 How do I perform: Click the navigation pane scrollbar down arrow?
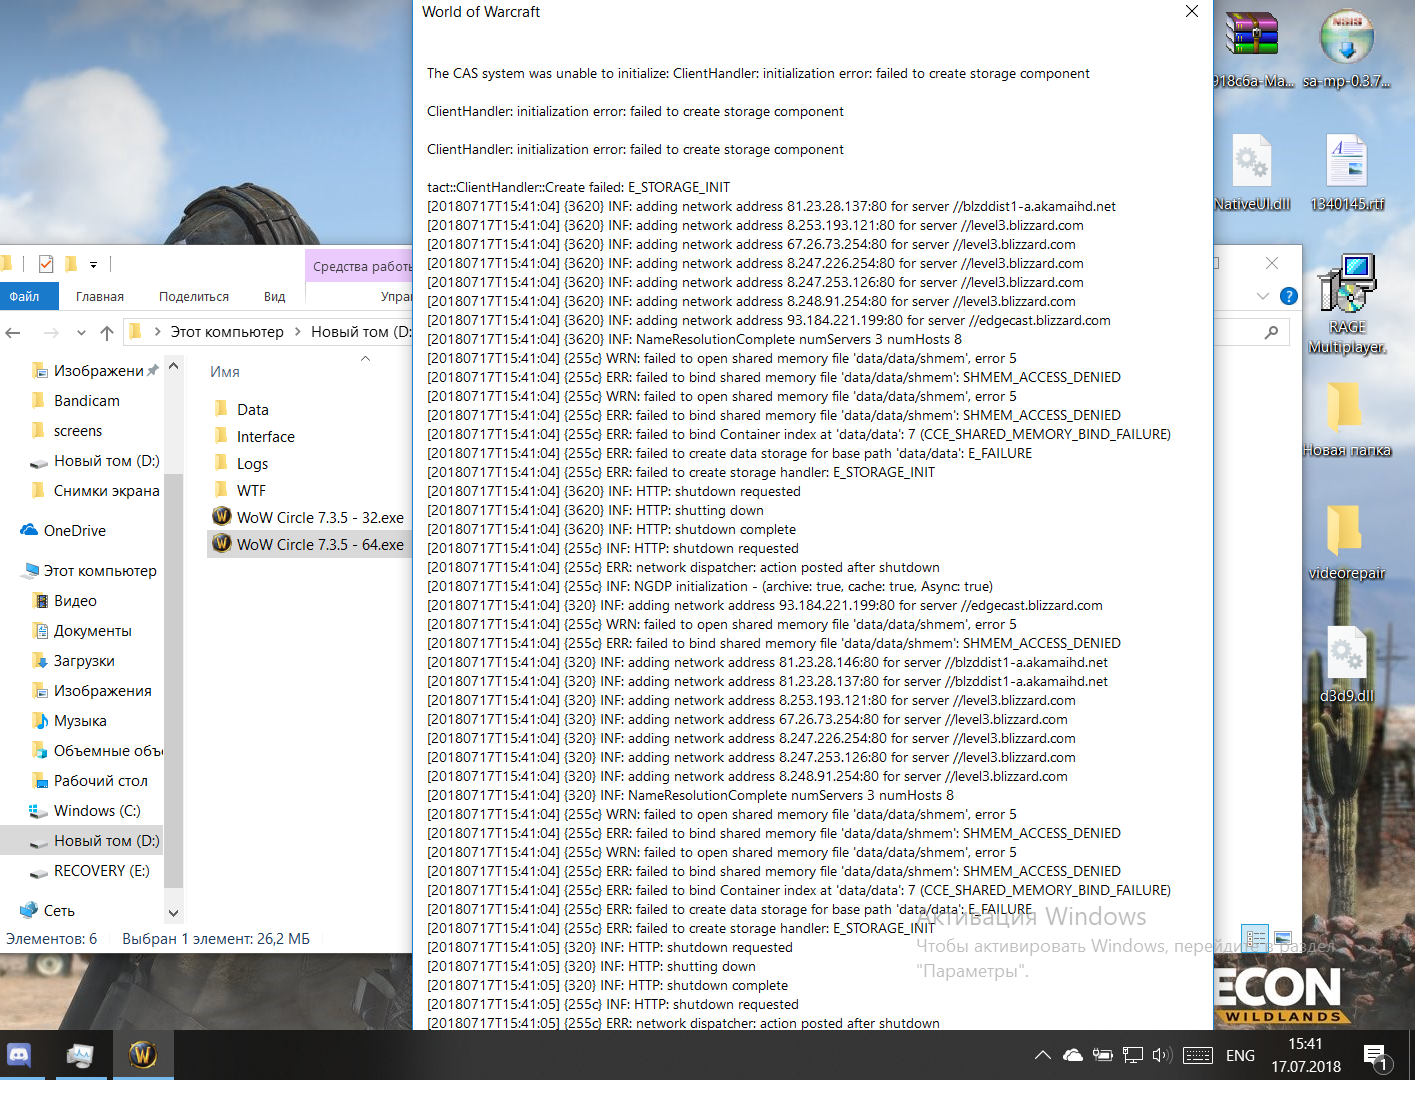pos(174,912)
